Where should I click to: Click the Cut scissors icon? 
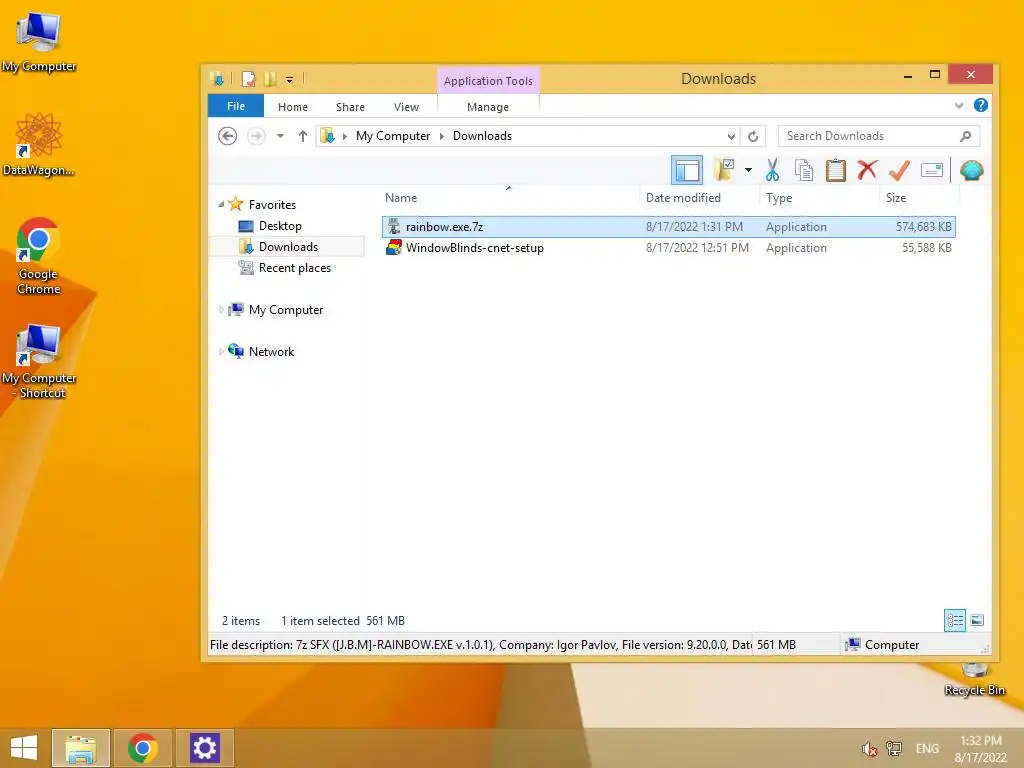coord(773,170)
